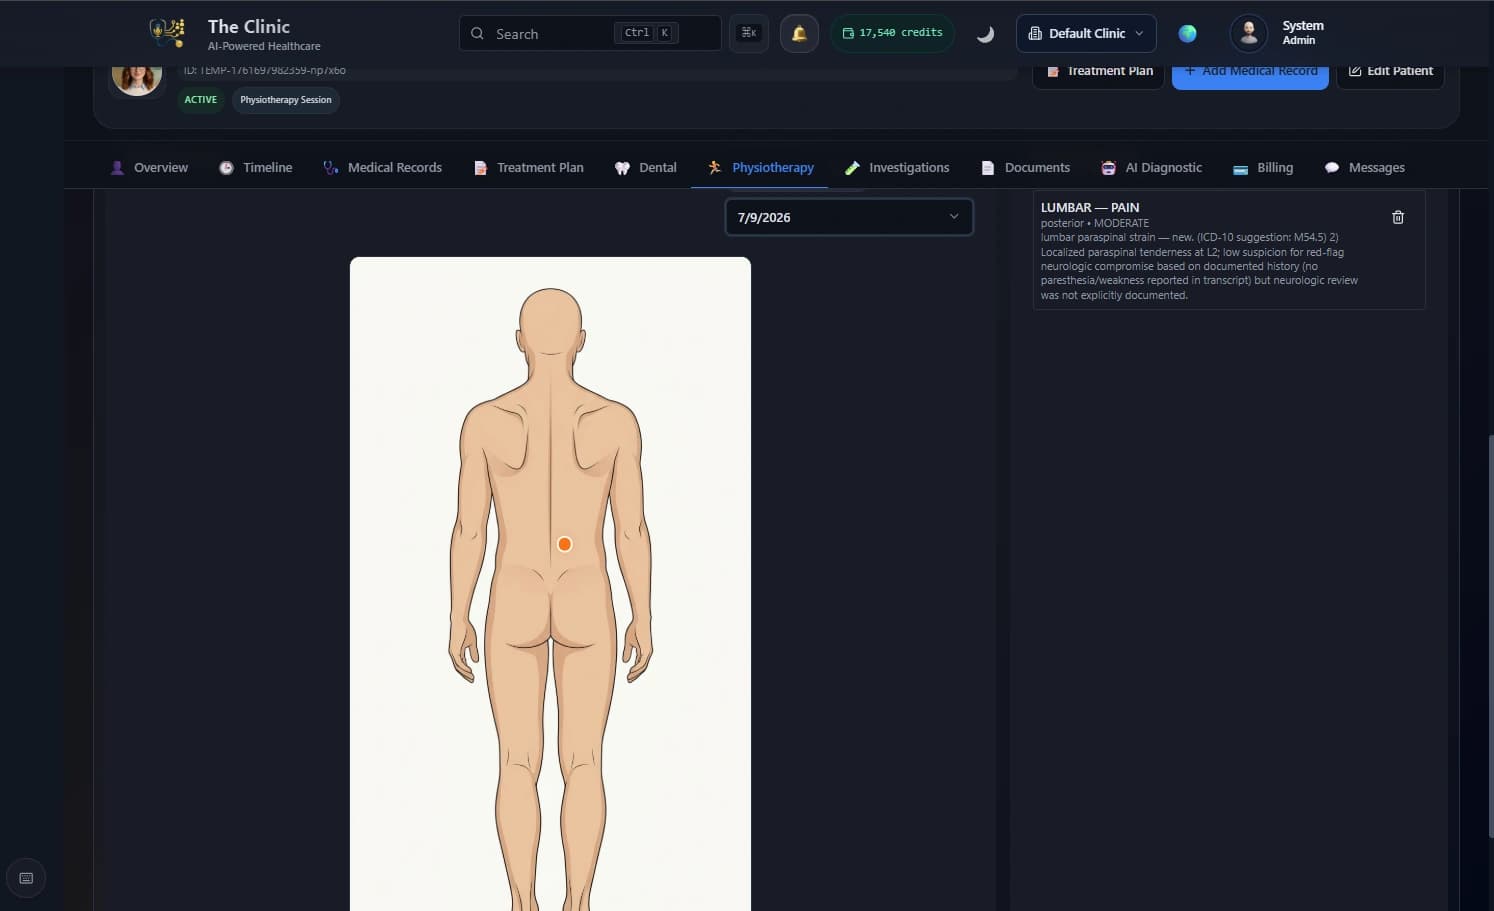Click the page vertical scrollbar

click(x=1490, y=635)
